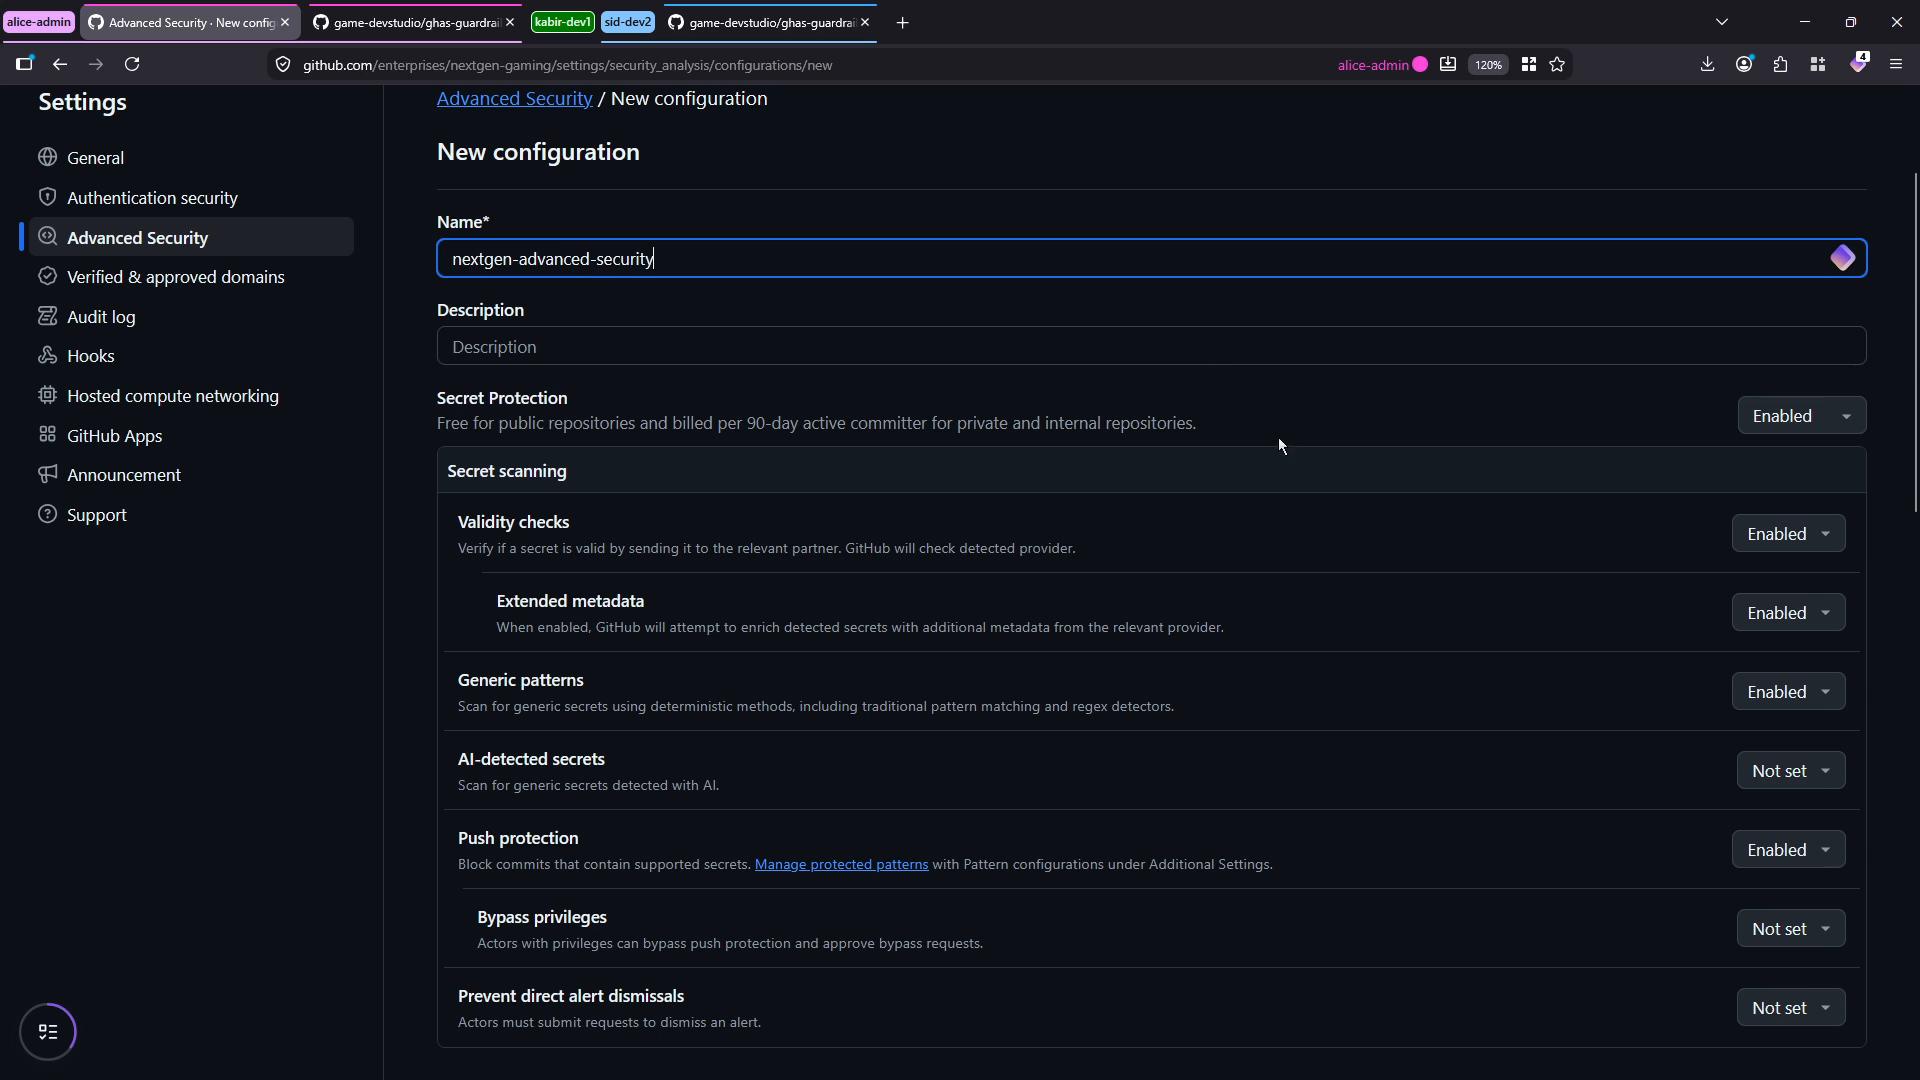This screenshot has height=1080, width=1920.
Task: Reload the page in browser toolbar
Action: (x=132, y=64)
